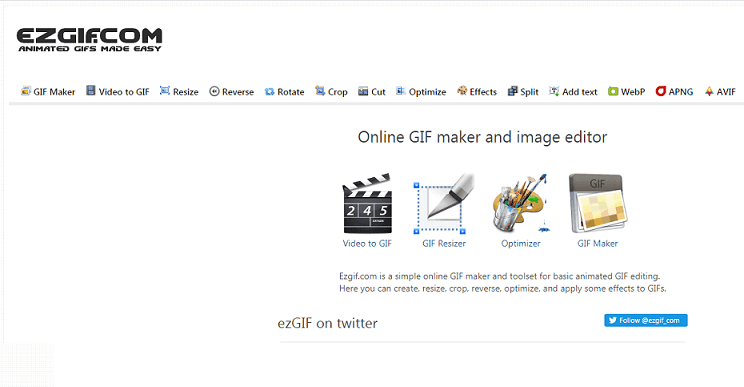This screenshot has height=387, width=744.
Task: Follow the GIF Resizer text link
Action: pyautogui.click(x=444, y=244)
